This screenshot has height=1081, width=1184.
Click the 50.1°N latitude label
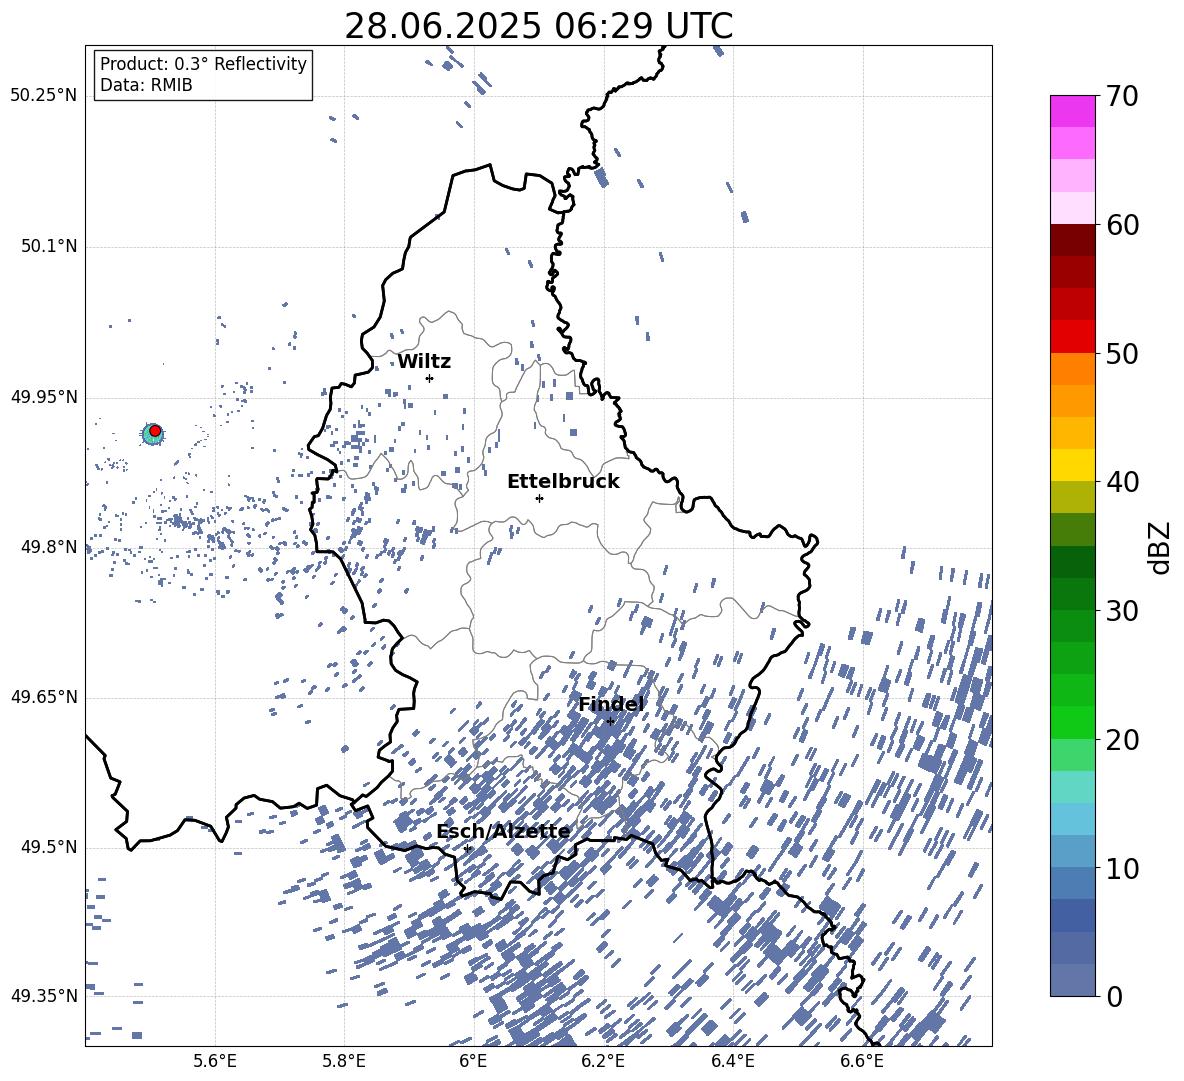point(48,247)
